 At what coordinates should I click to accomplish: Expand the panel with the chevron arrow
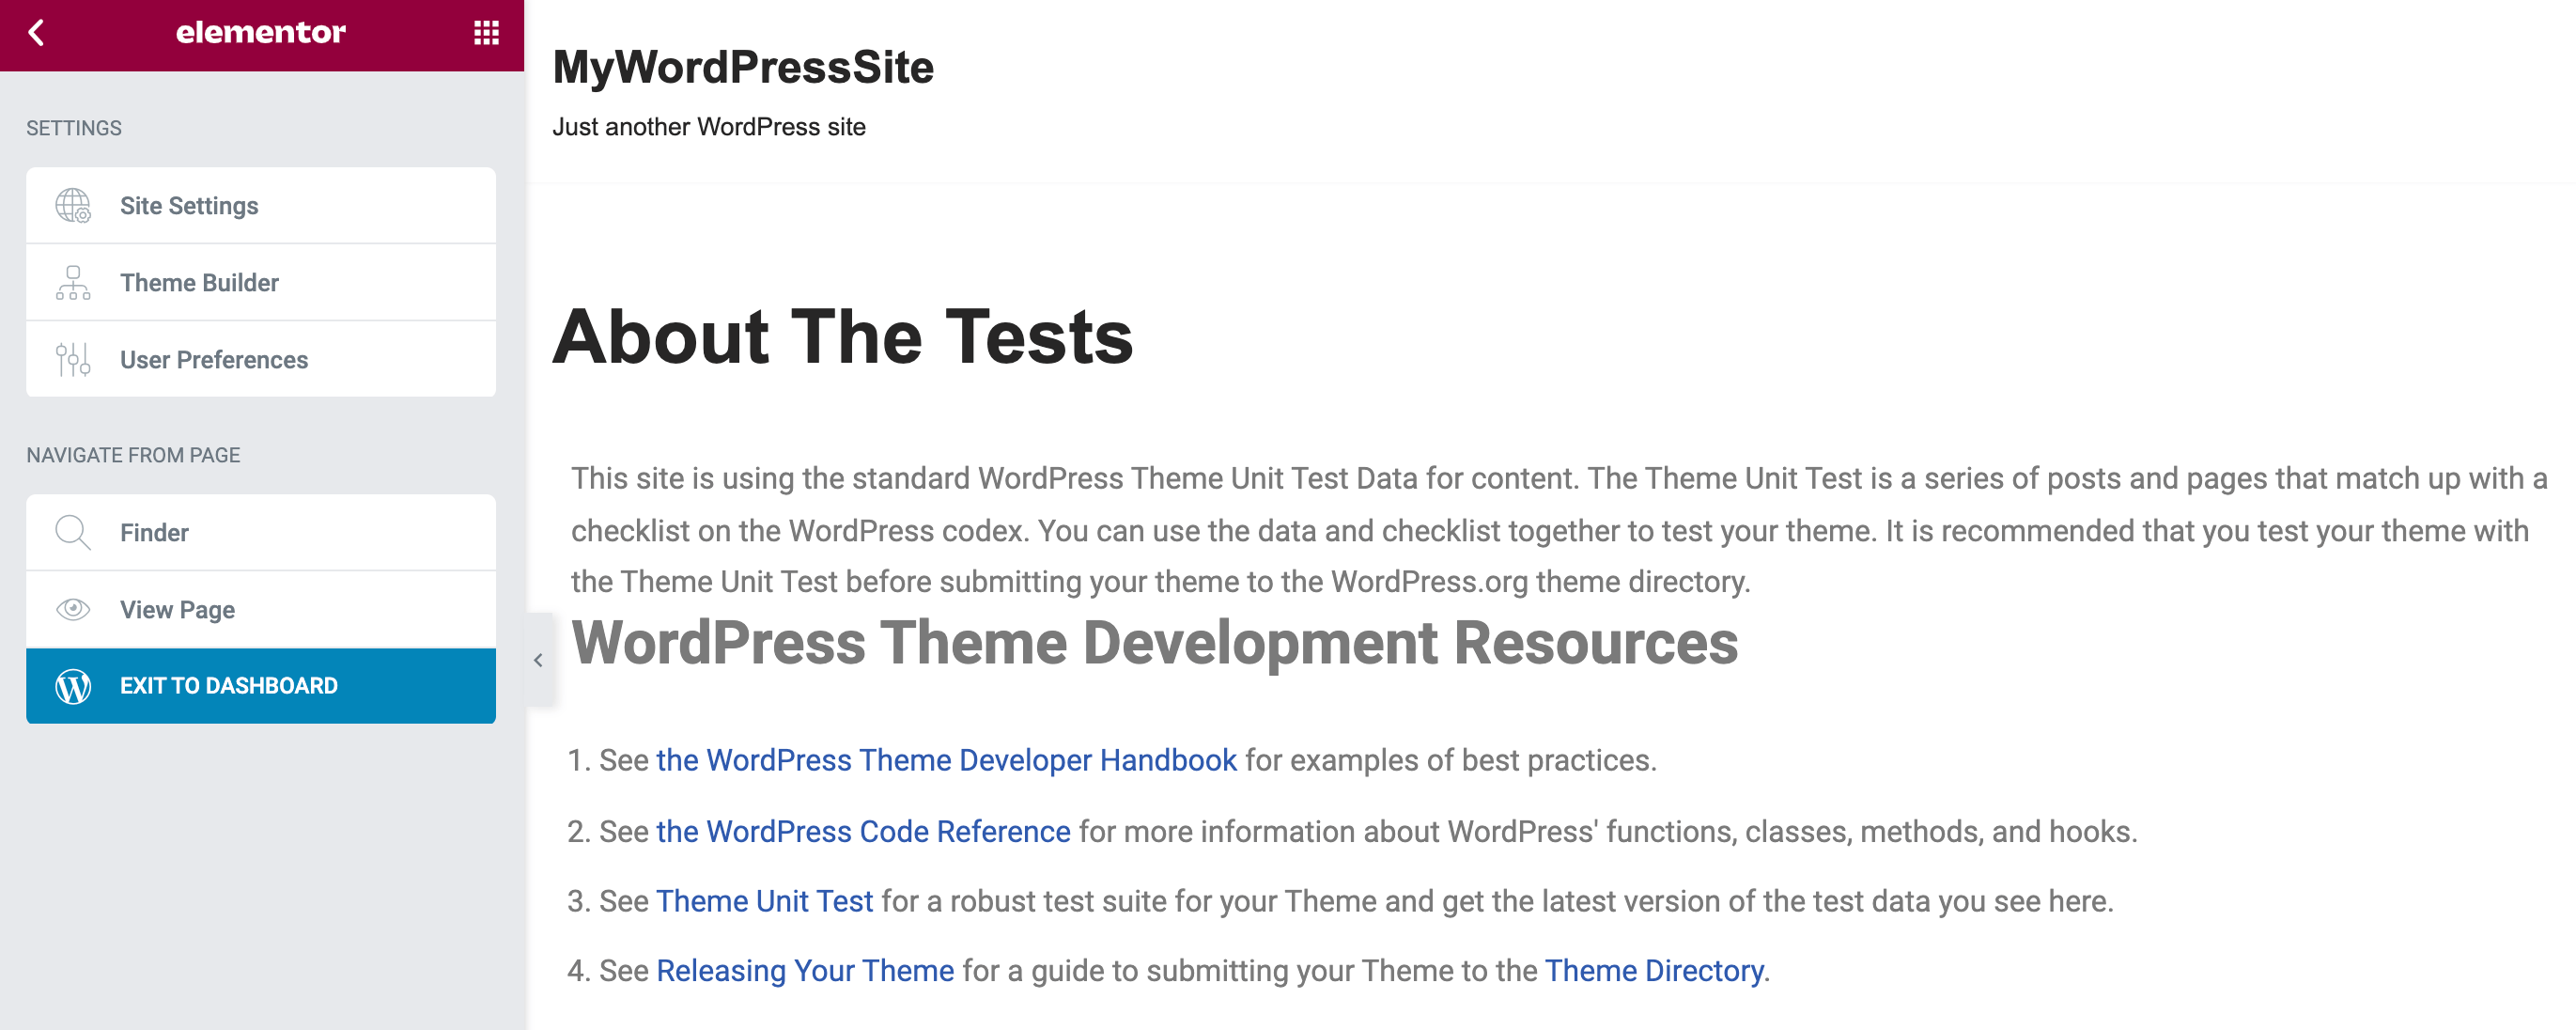point(537,658)
